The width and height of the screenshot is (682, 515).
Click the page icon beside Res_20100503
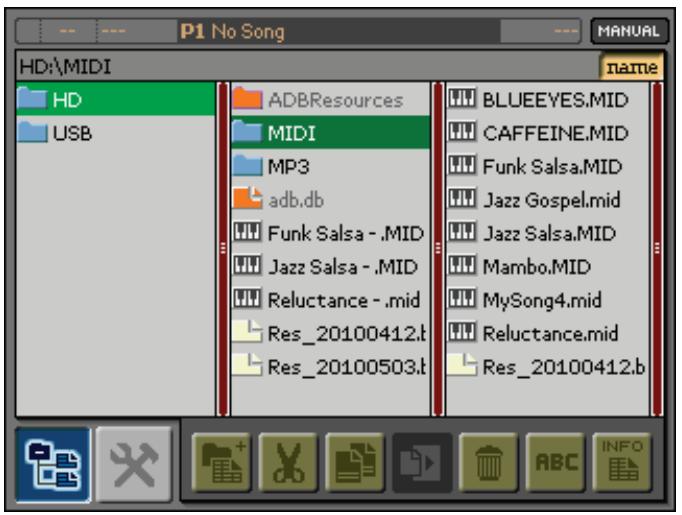[x=247, y=365]
